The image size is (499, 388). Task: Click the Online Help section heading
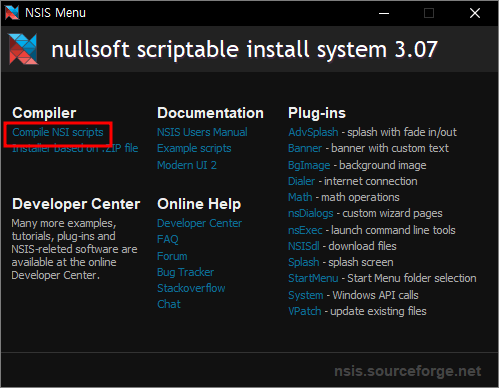click(x=199, y=204)
